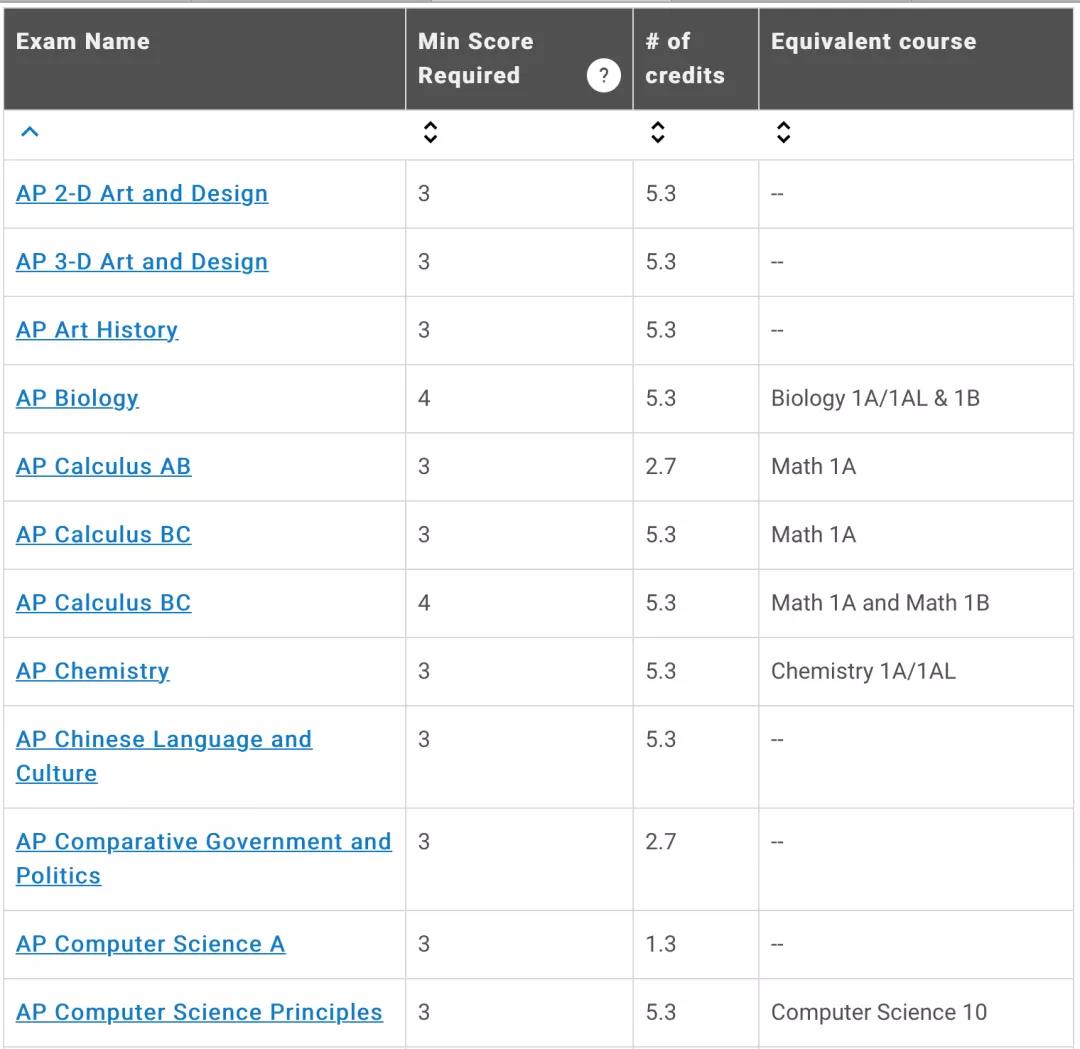
Task: Select the AP Computer Science A link
Action: [150, 944]
